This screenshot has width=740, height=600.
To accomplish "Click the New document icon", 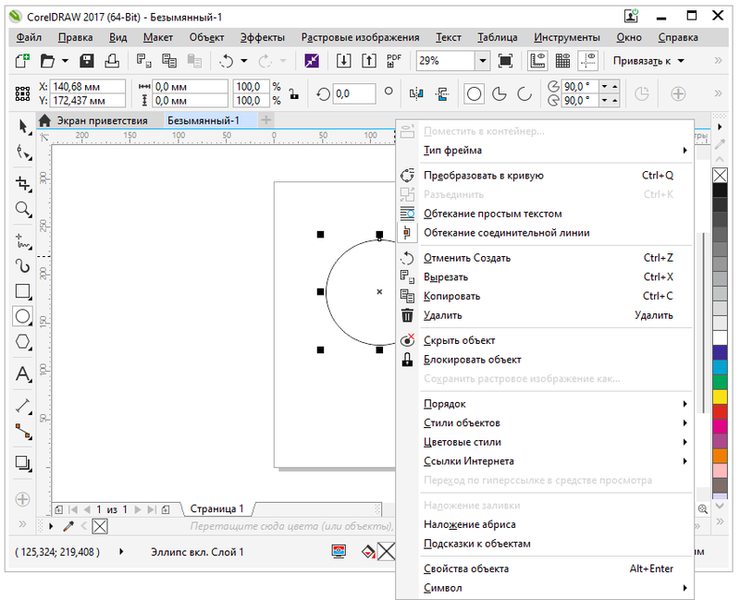I will click(22, 61).
